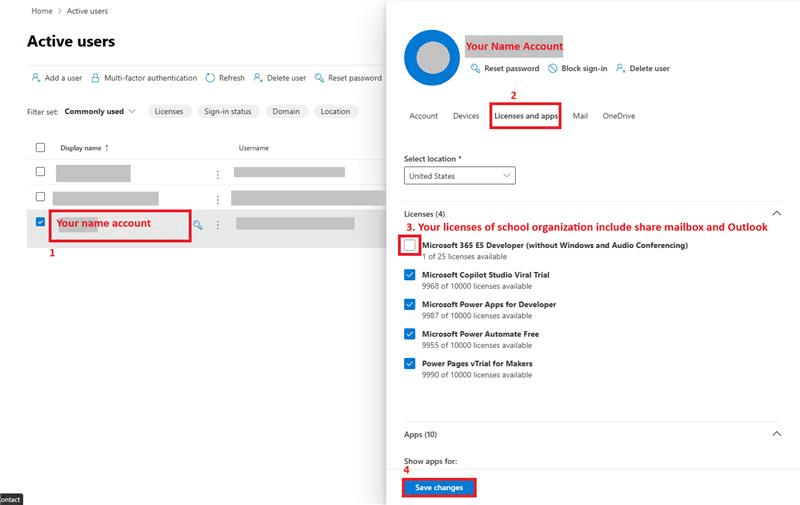This screenshot has height=505, width=800.
Task: Click the Reset password key icon in the user panel
Action: pyautogui.click(x=475, y=68)
